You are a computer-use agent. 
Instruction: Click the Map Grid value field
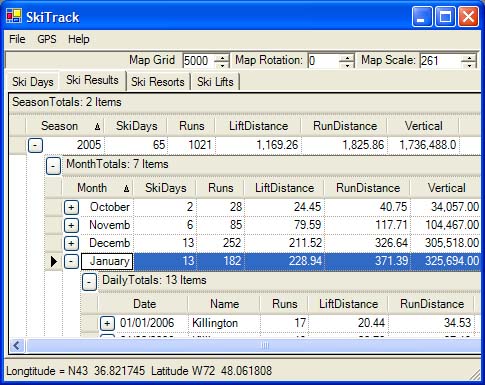198,61
